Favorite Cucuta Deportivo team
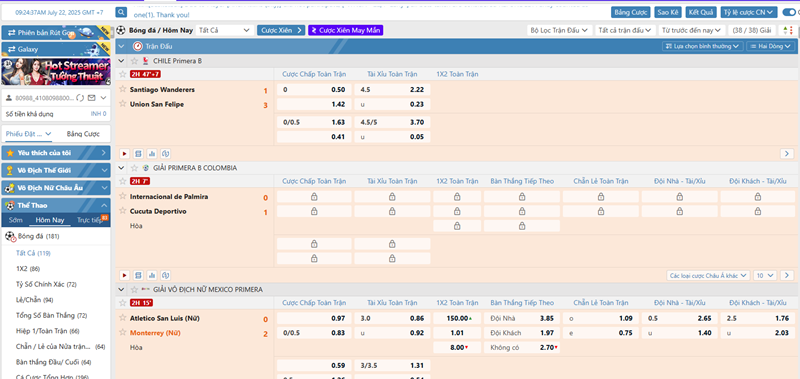The image size is (800, 379). pyautogui.click(x=122, y=211)
